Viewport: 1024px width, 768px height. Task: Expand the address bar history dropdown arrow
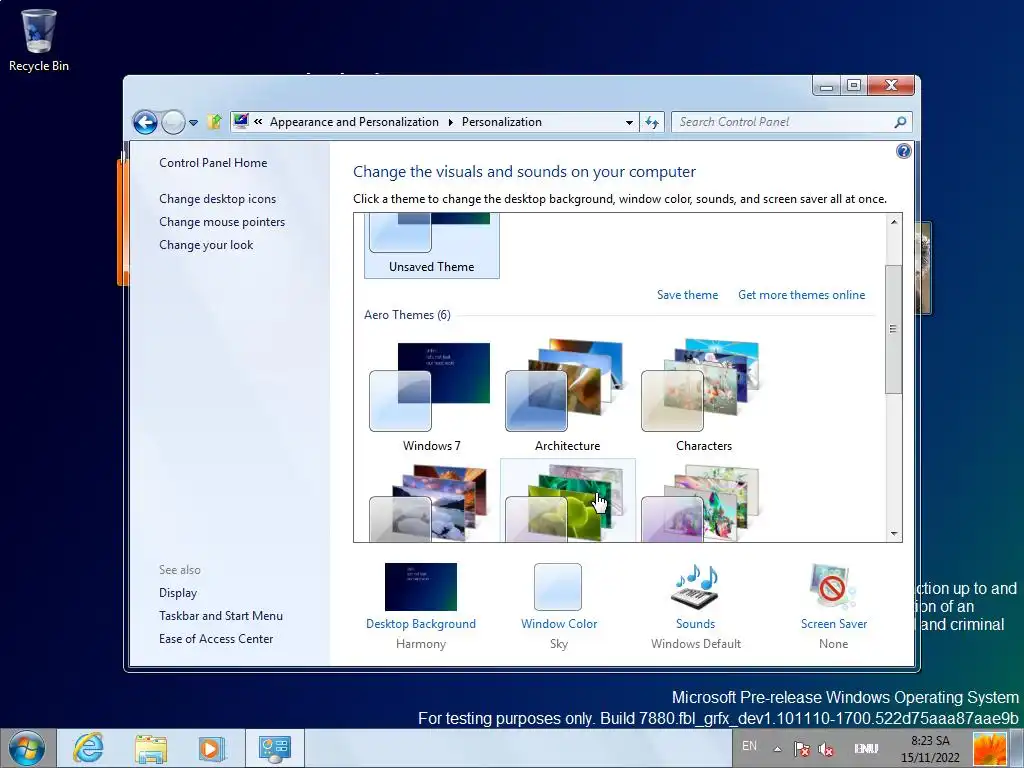pyautogui.click(x=629, y=122)
